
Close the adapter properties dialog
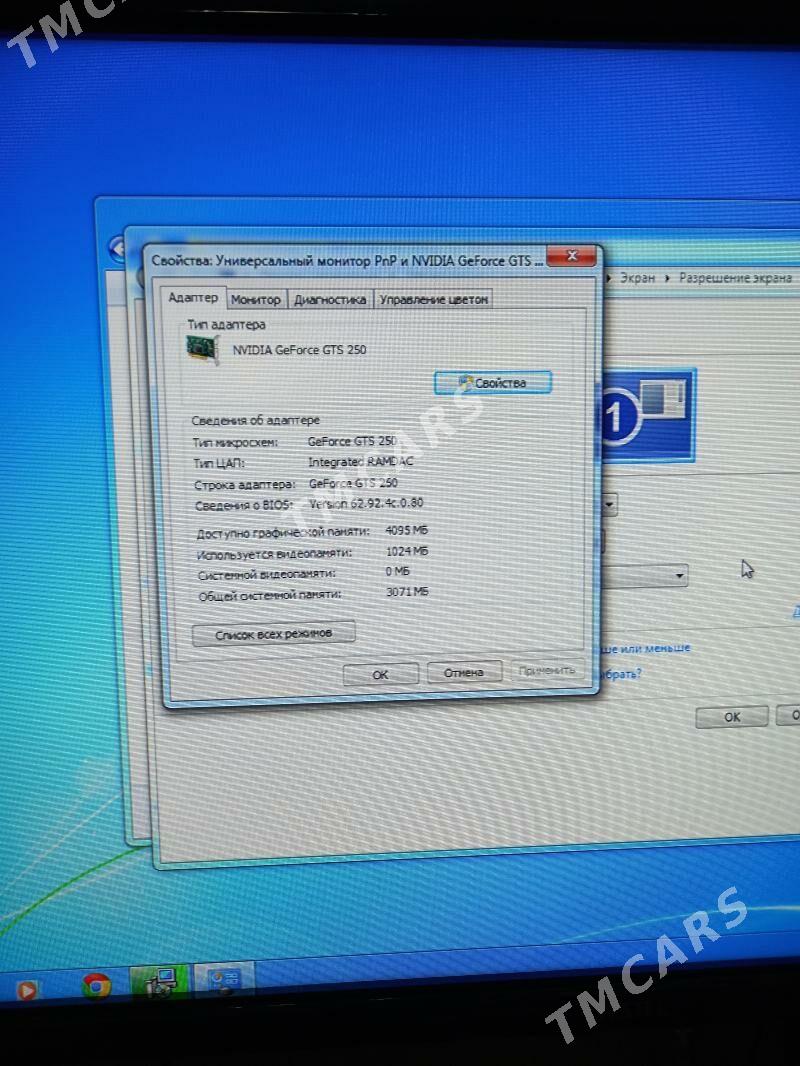(572, 256)
